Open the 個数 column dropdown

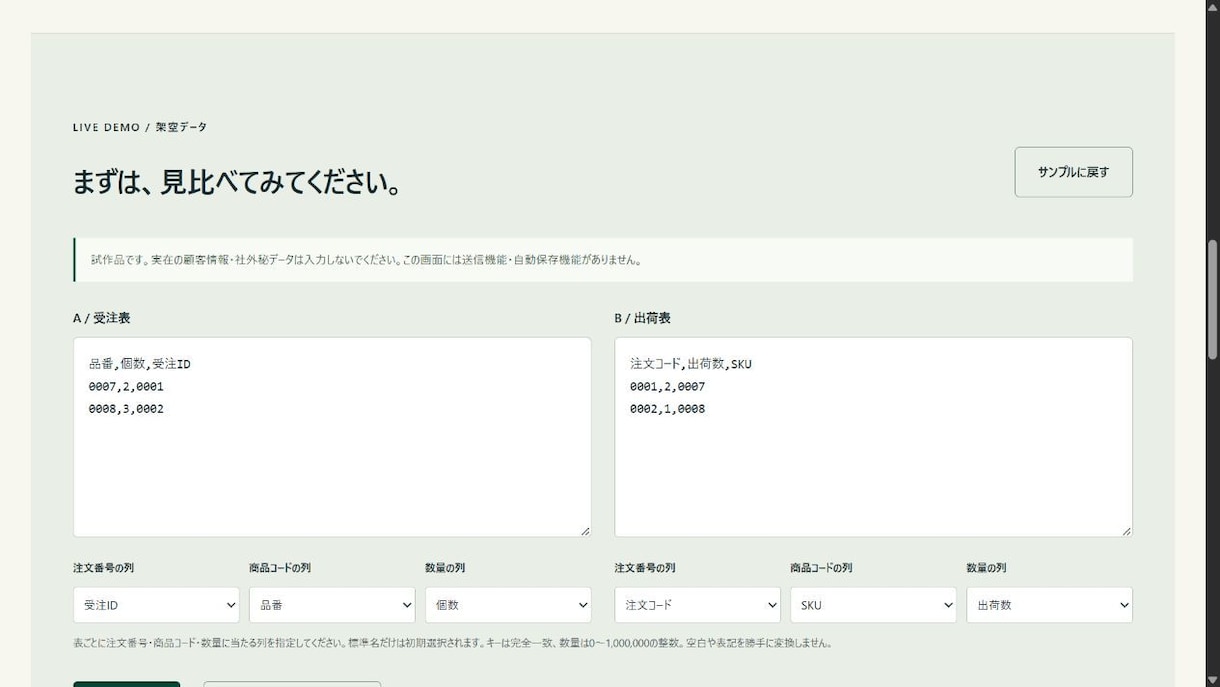[x=508, y=605]
